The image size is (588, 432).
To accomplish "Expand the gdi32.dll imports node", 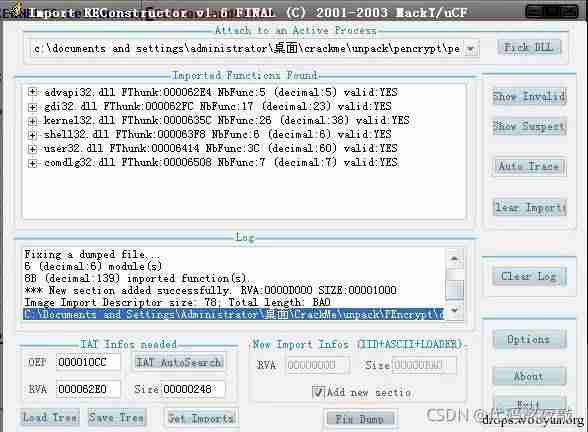I will 33,107.
